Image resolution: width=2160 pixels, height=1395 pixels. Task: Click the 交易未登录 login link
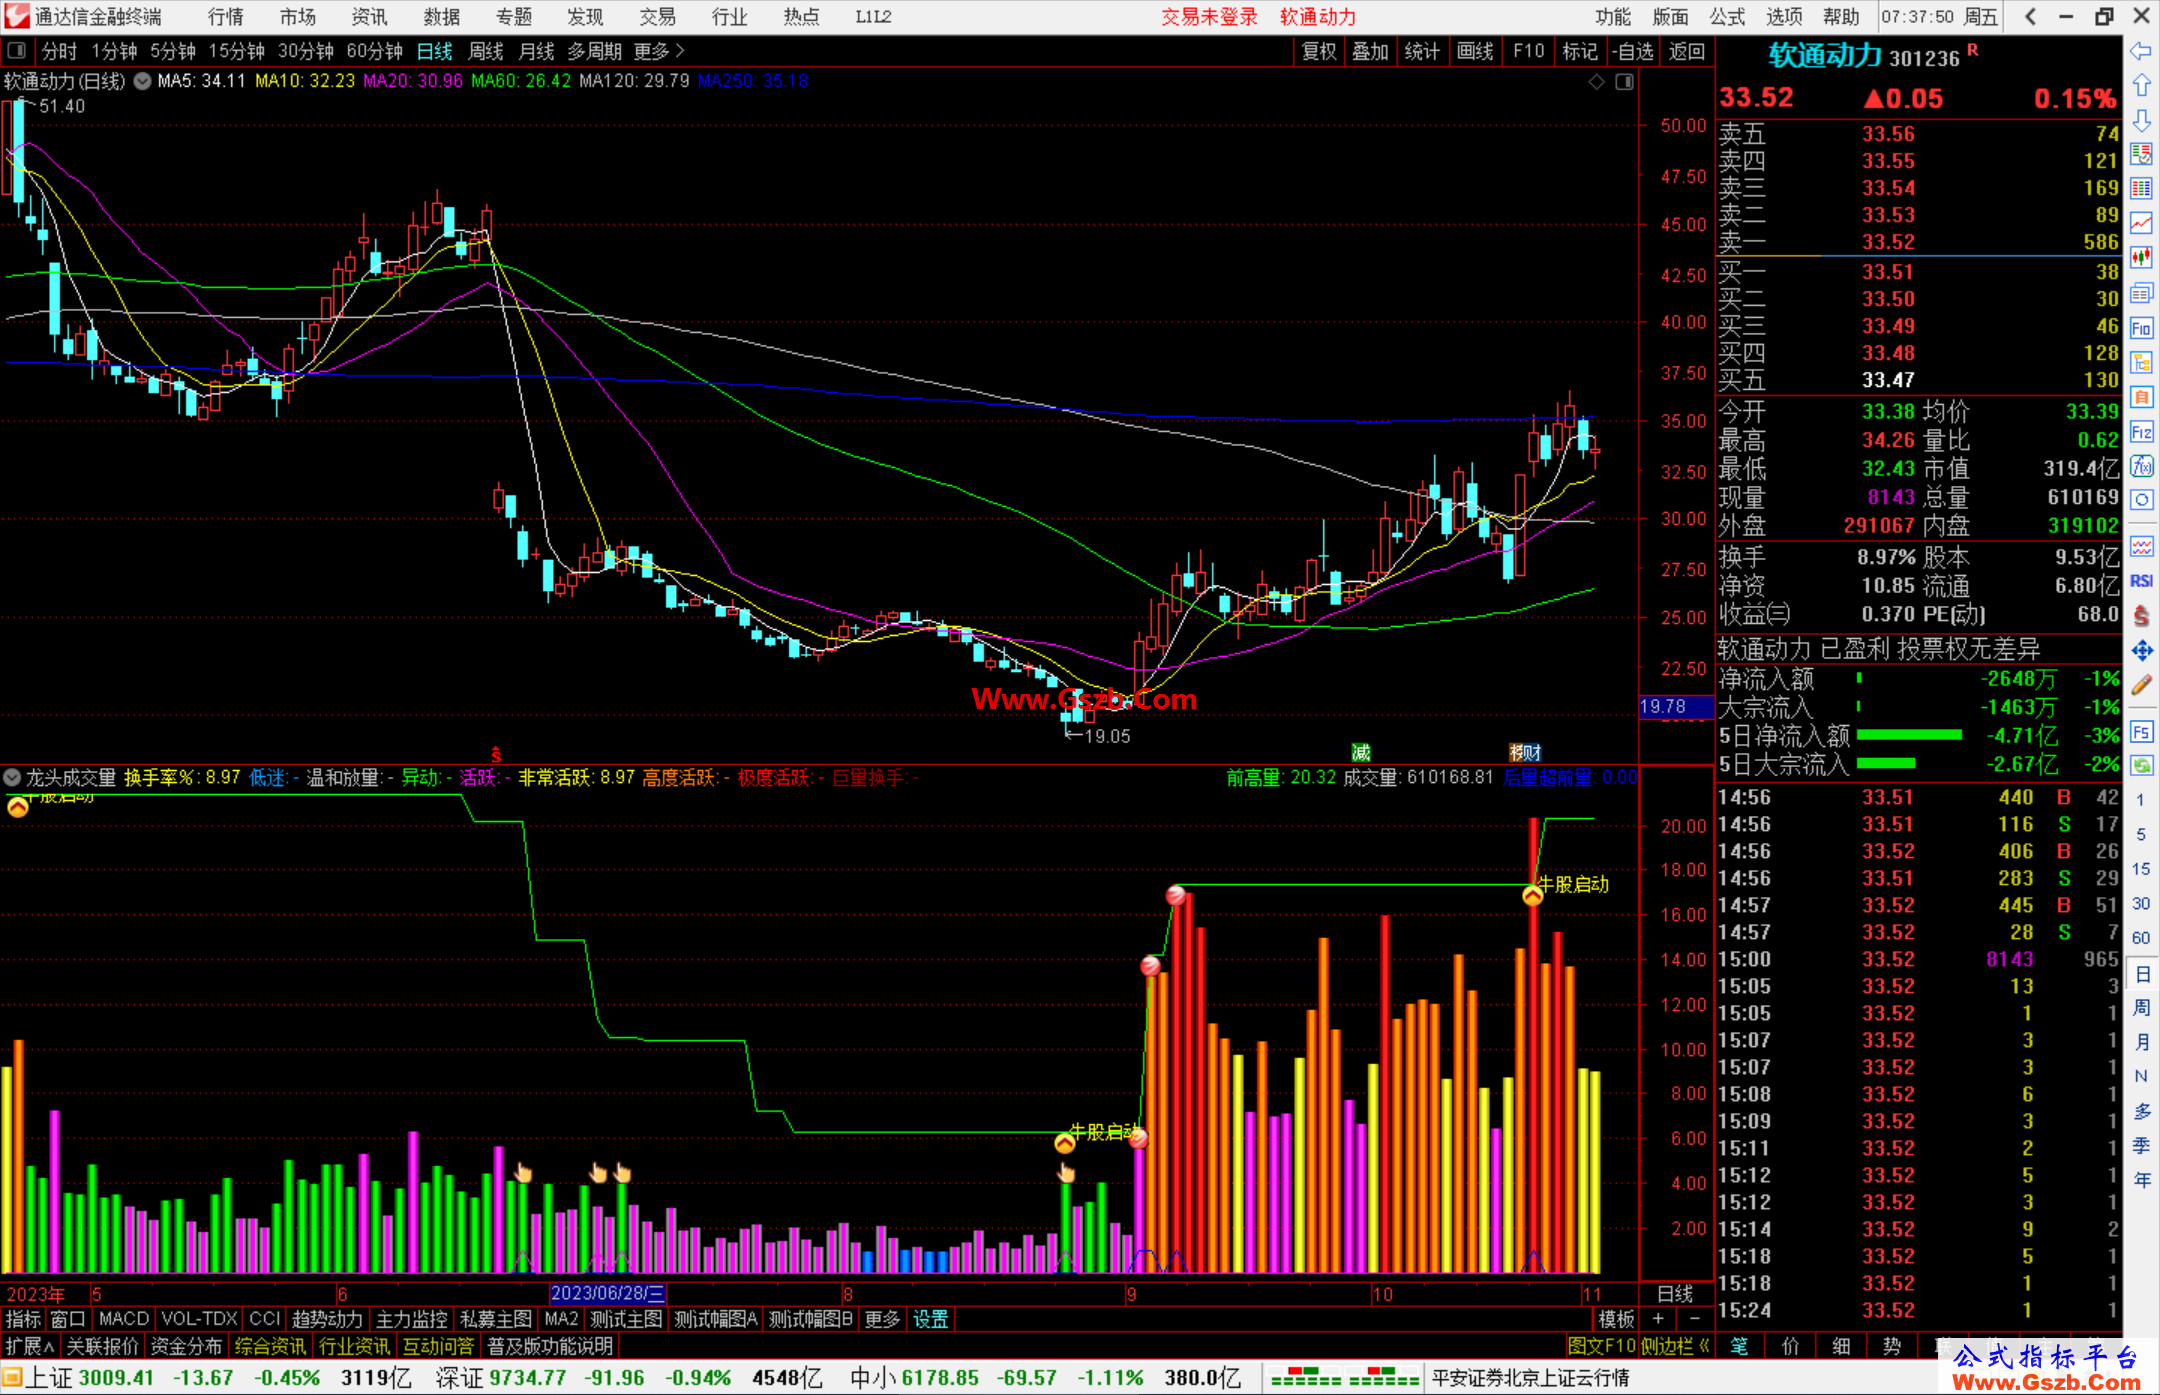coord(1209,17)
